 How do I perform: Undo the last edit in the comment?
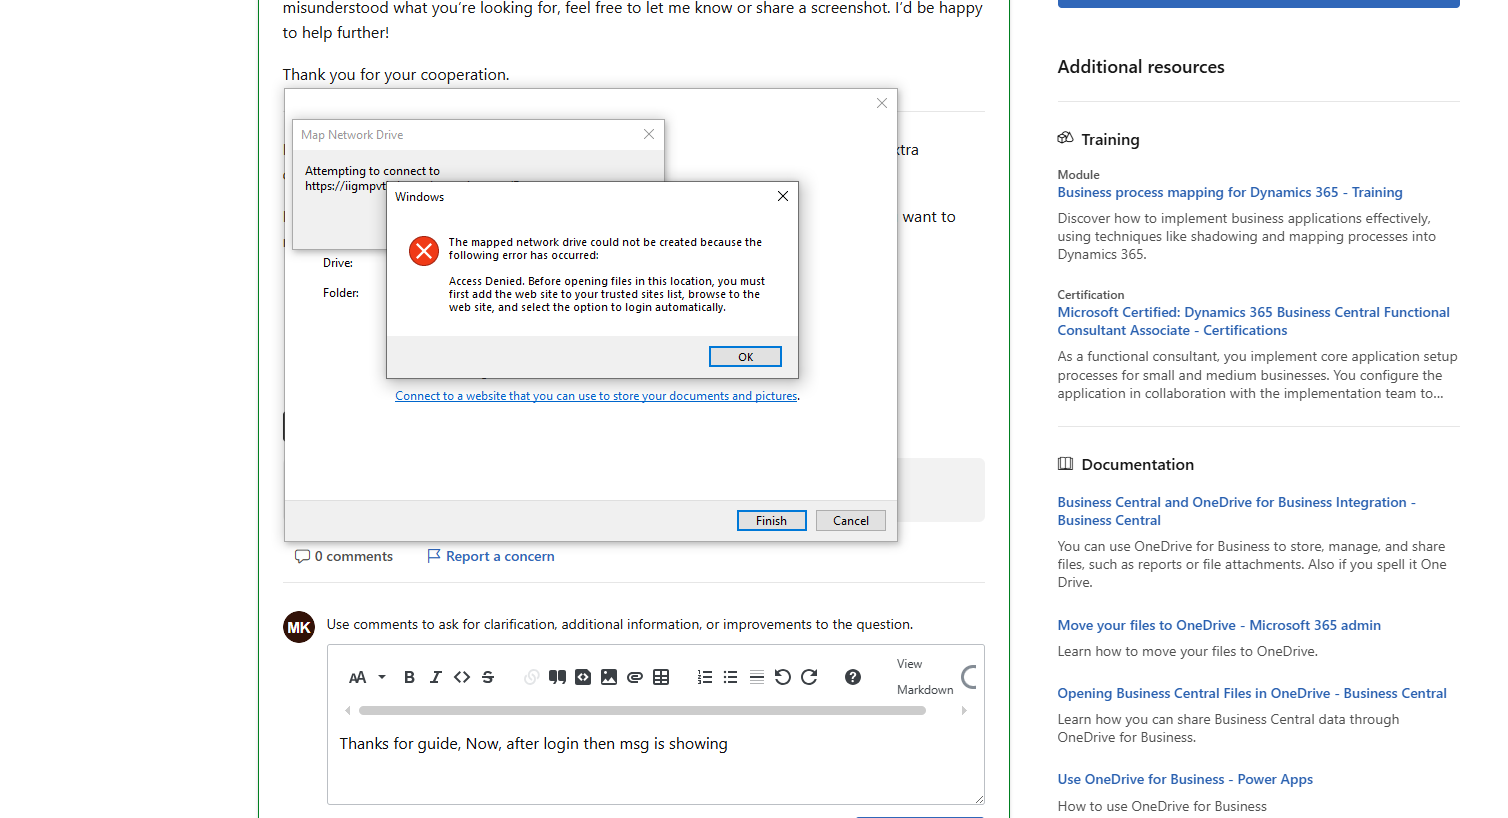pyautogui.click(x=783, y=677)
